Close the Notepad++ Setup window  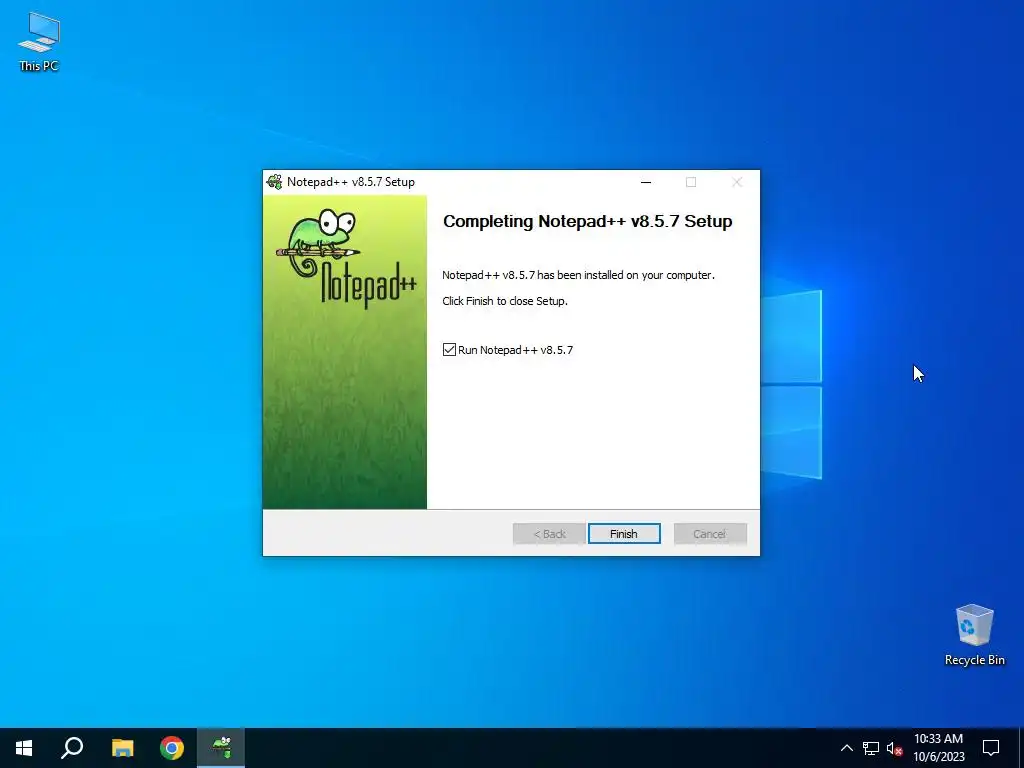tap(737, 182)
